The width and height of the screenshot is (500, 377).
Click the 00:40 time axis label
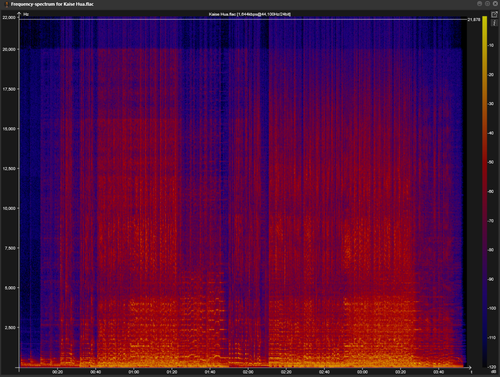[96, 372]
